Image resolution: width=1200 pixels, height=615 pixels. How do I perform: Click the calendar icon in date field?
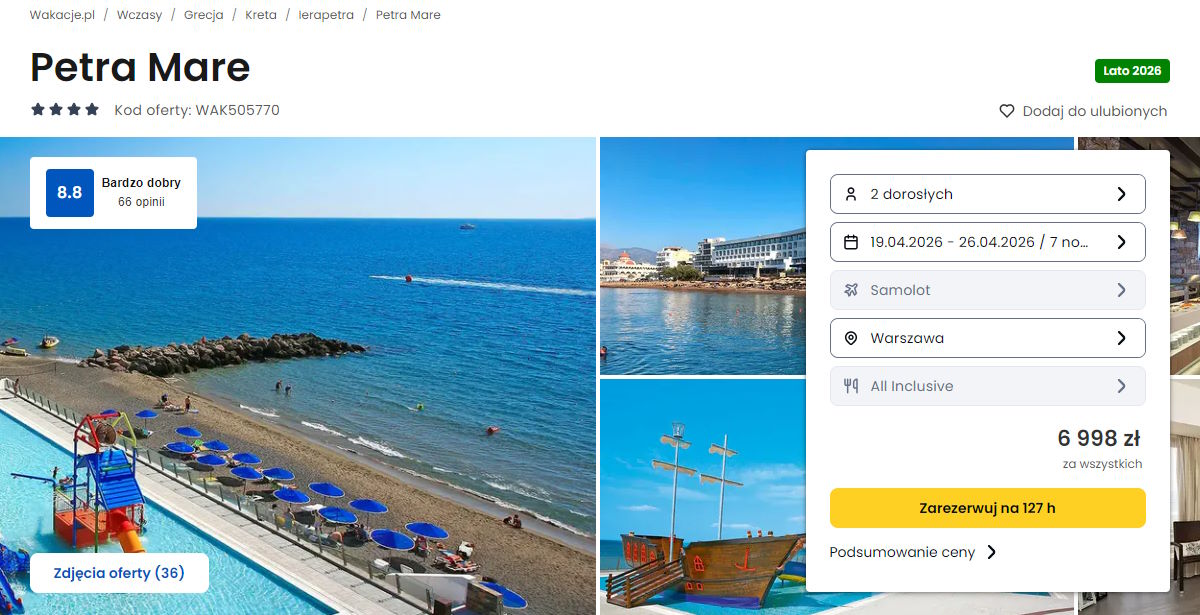pos(851,242)
